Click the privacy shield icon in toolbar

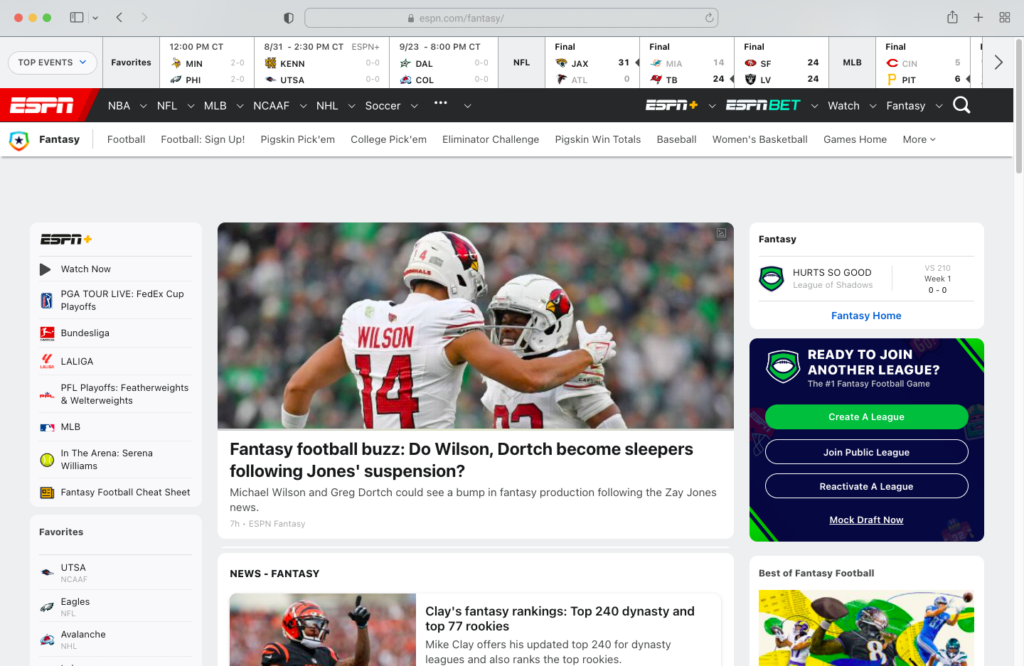point(289,18)
